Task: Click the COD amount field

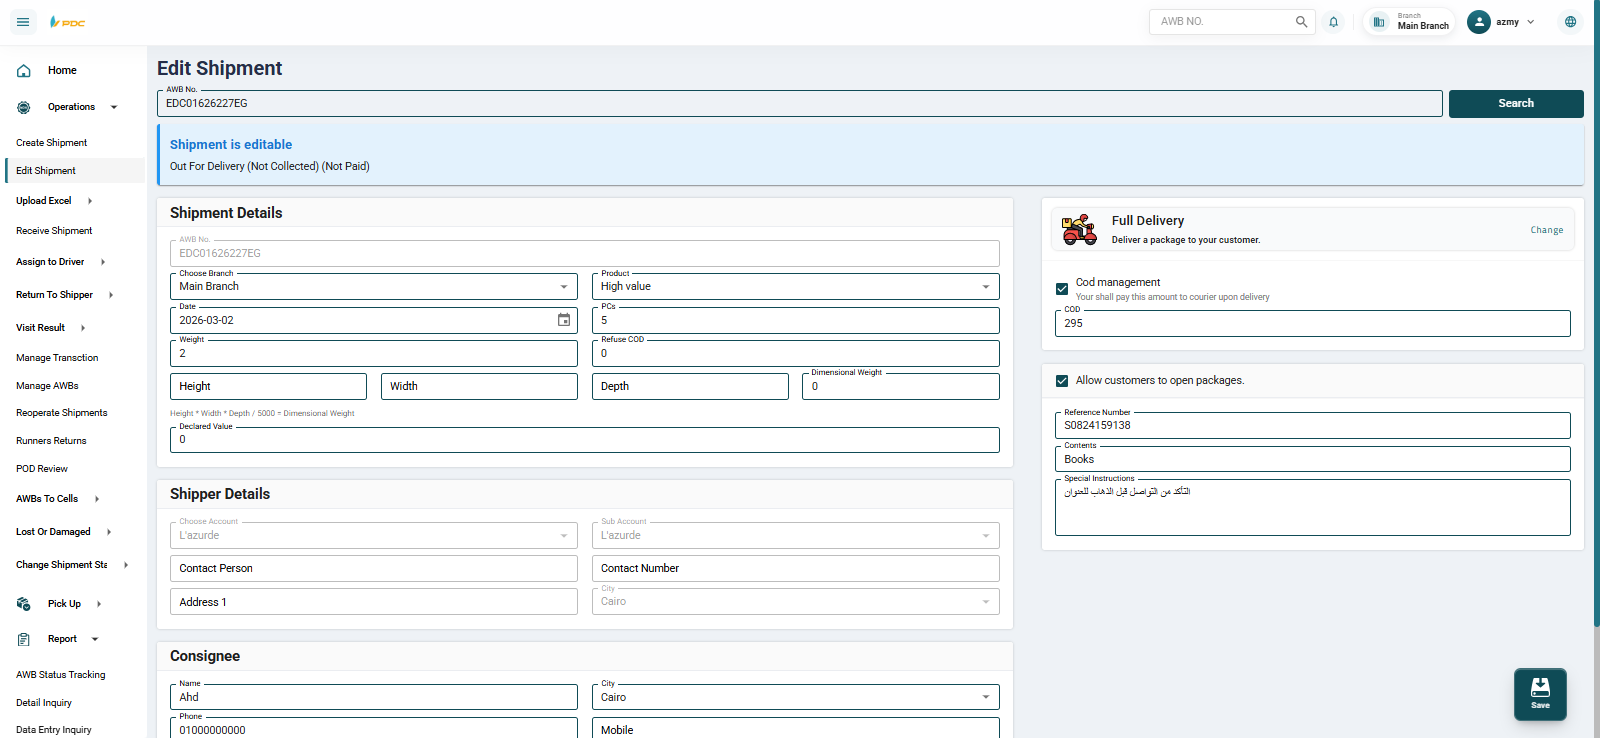Action: [x=1313, y=323]
